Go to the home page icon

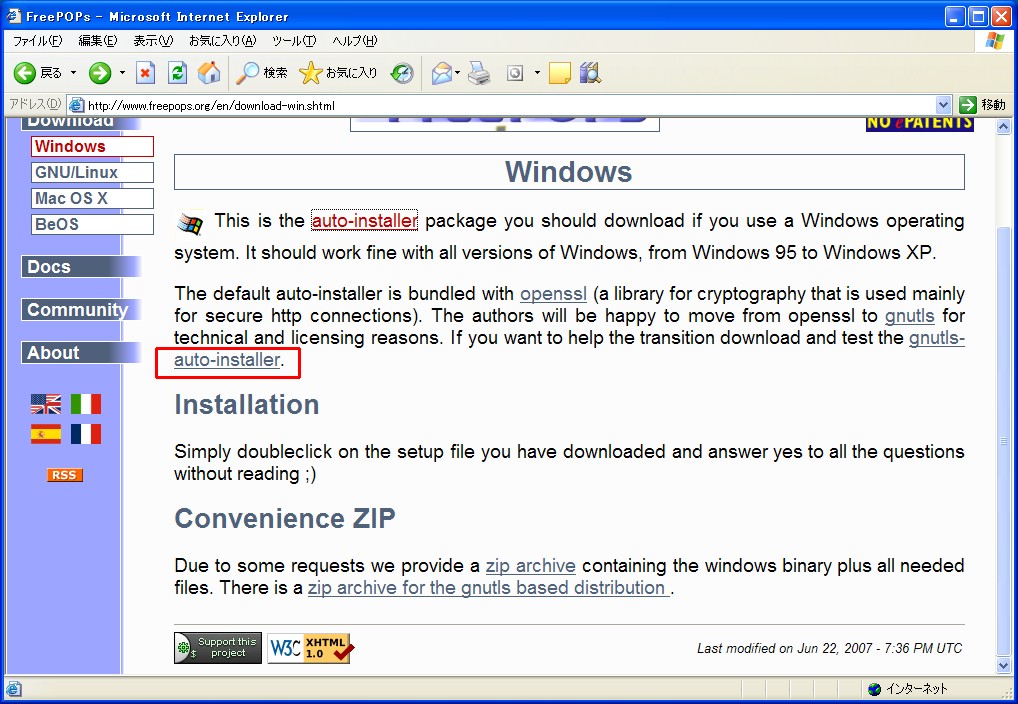(x=209, y=73)
